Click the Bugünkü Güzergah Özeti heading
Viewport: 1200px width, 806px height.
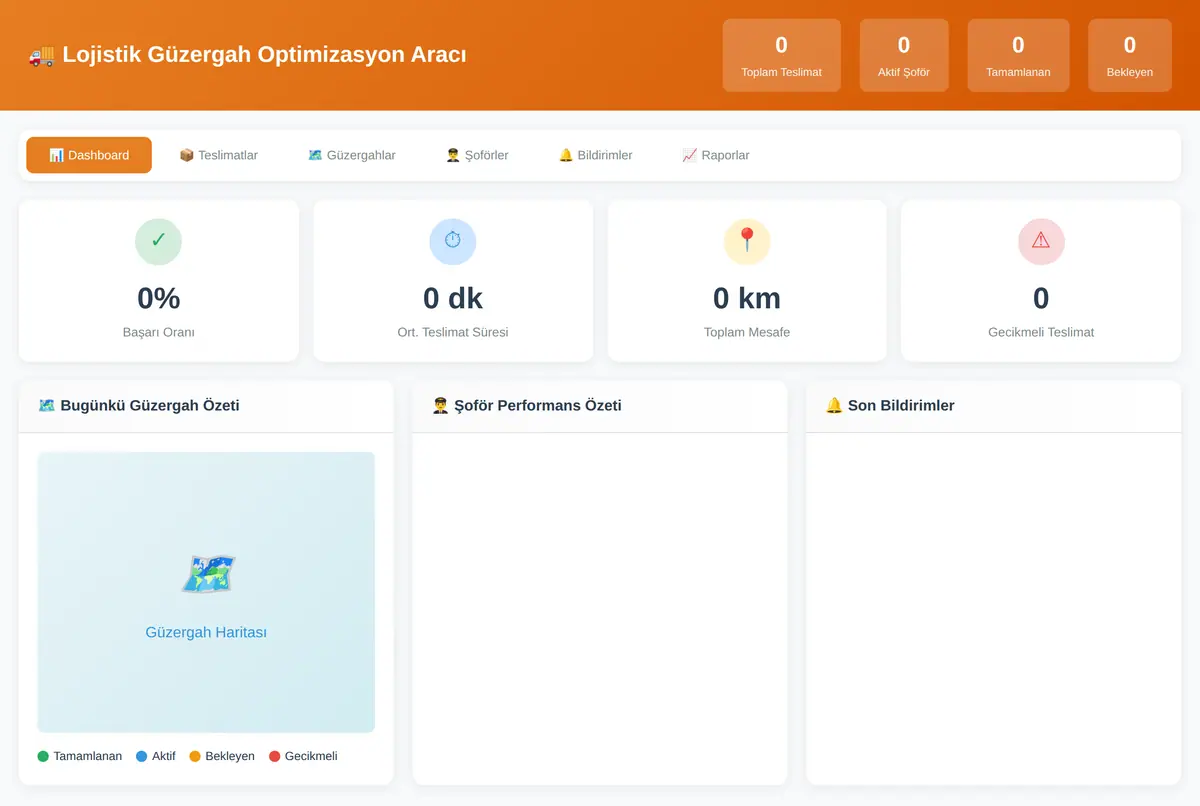(x=150, y=405)
